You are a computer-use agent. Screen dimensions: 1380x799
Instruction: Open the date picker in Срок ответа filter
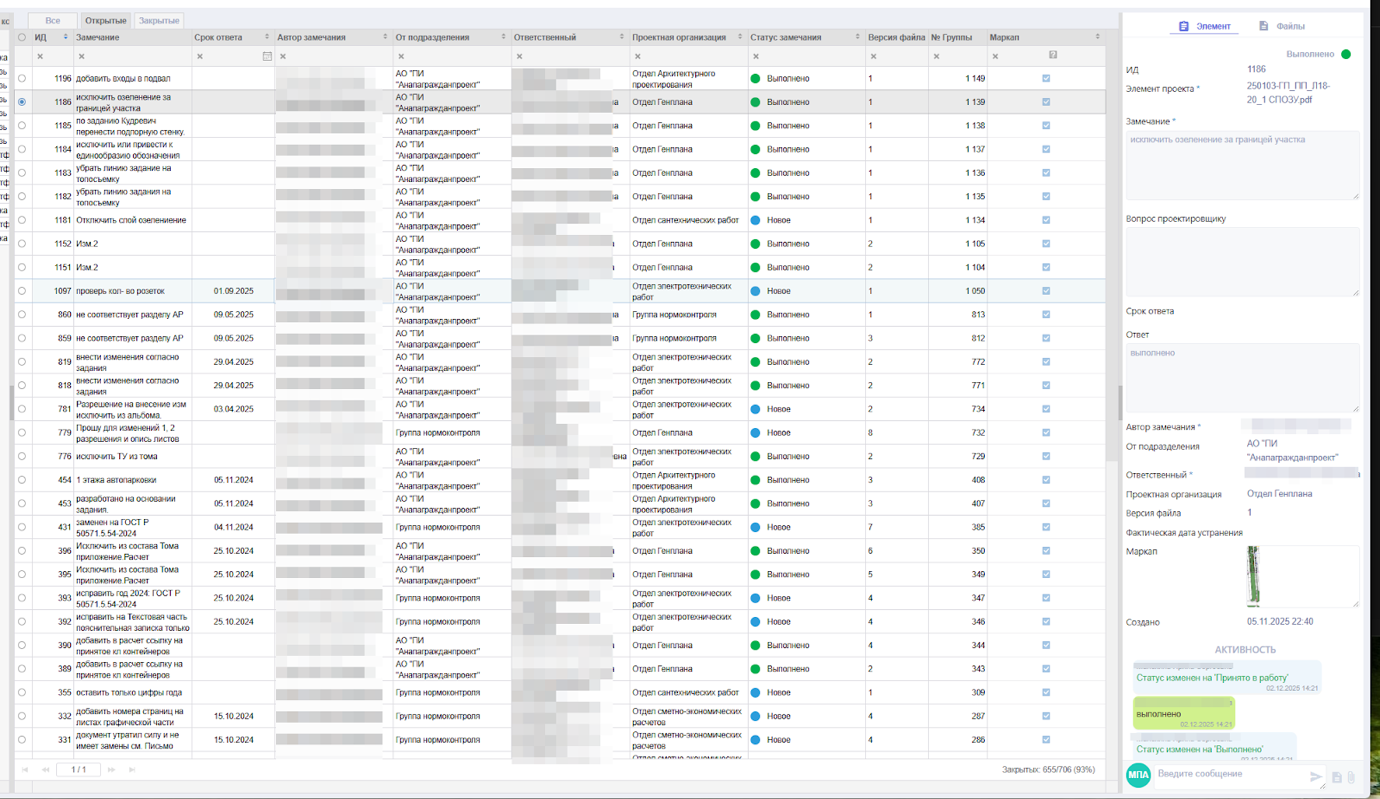point(267,56)
